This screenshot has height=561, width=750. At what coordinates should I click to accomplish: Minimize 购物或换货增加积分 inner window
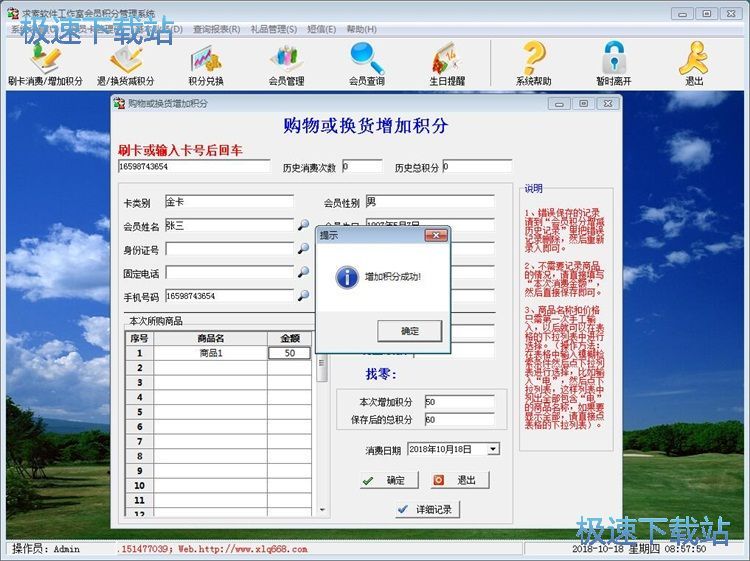click(559, 103)
